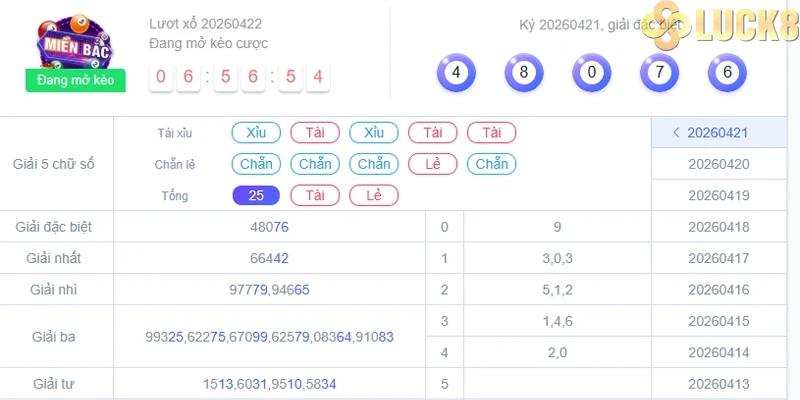The width and height of the screenshot is (800, 400).
Task: Click the Giải đặc biệt label
Action: pyautogui.click(x=54, y=227)
